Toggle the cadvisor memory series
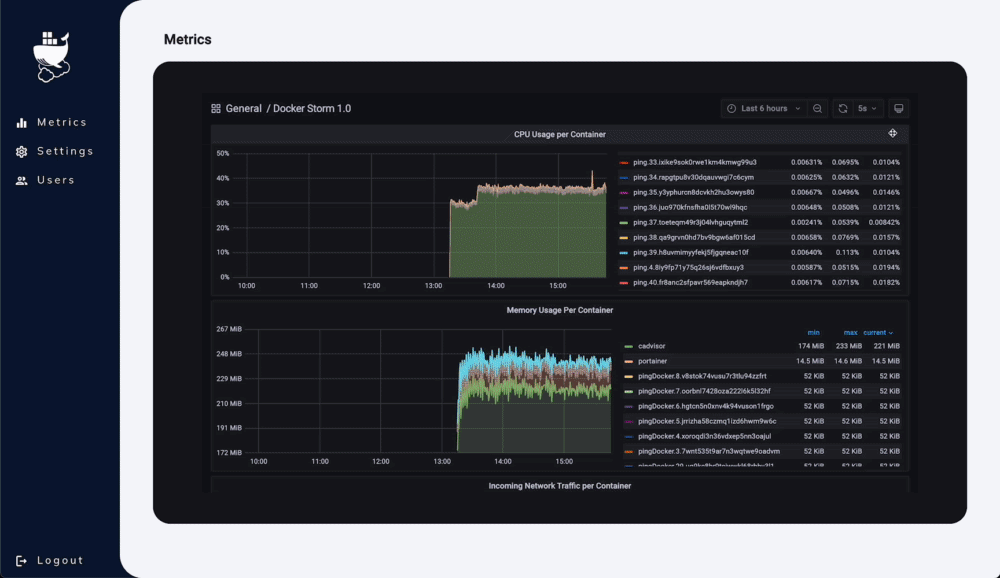 click(651, 346)
